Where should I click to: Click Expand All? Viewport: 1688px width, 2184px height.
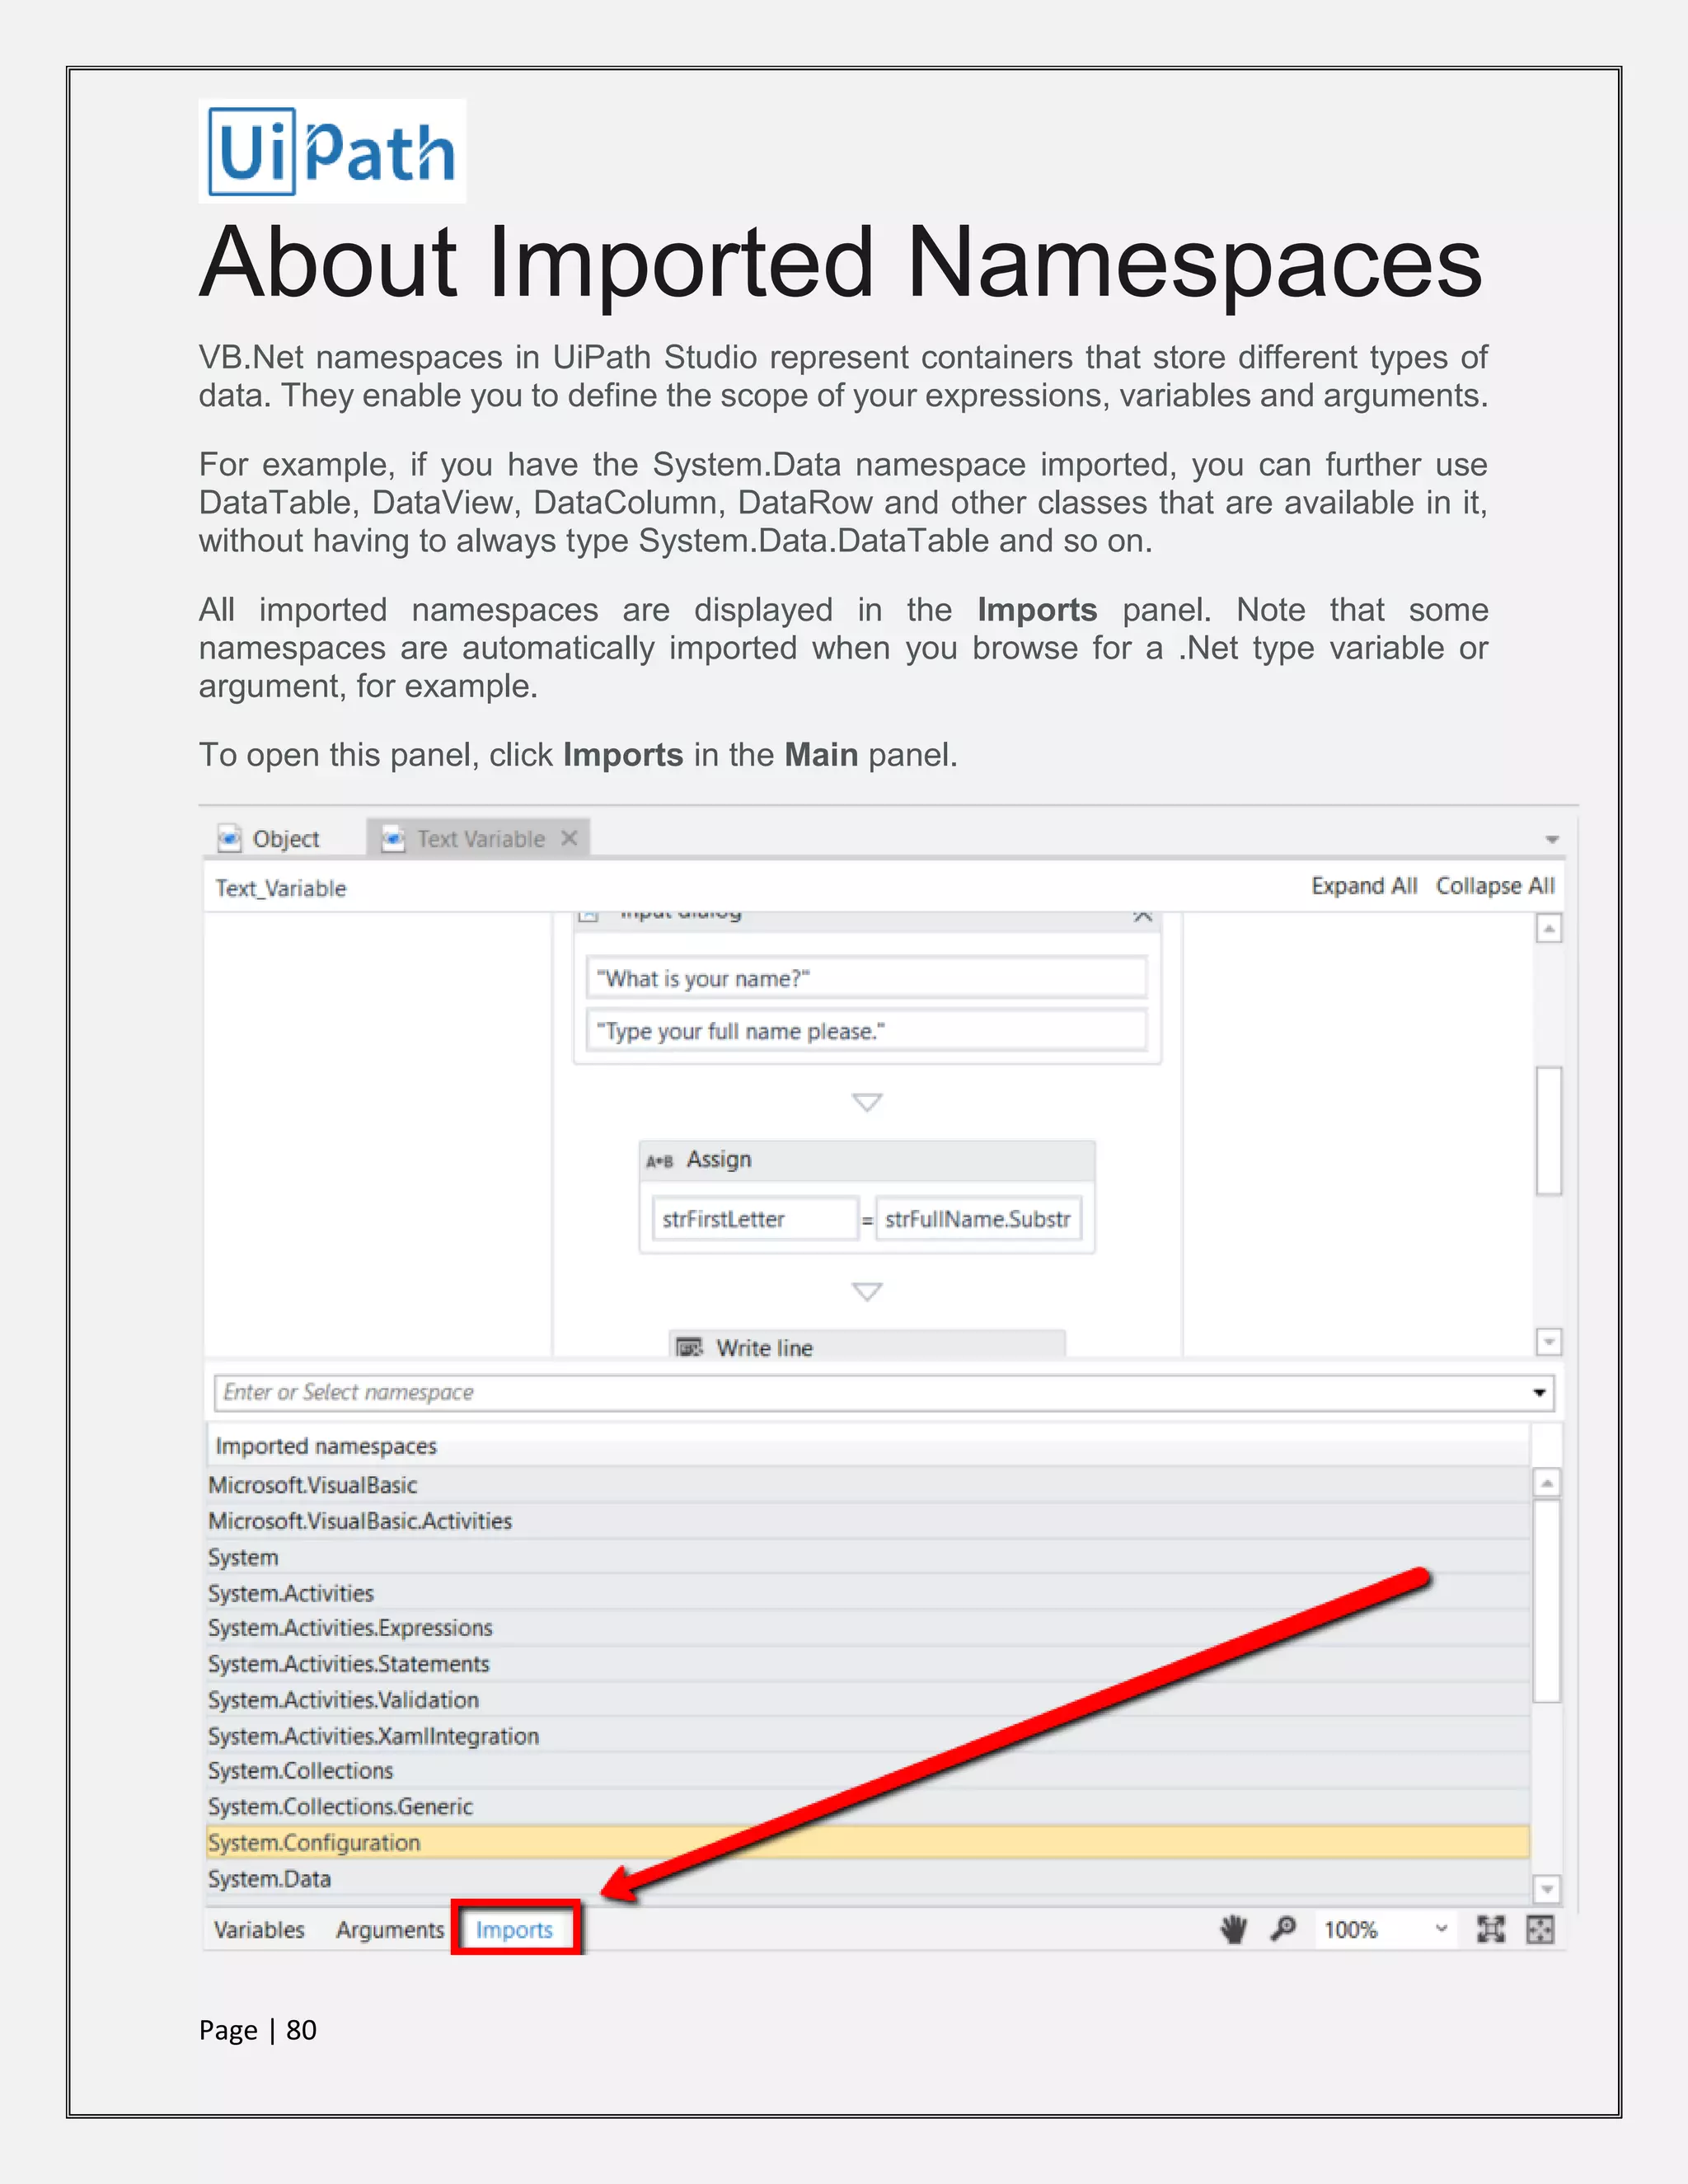(x=1364, y=886)
